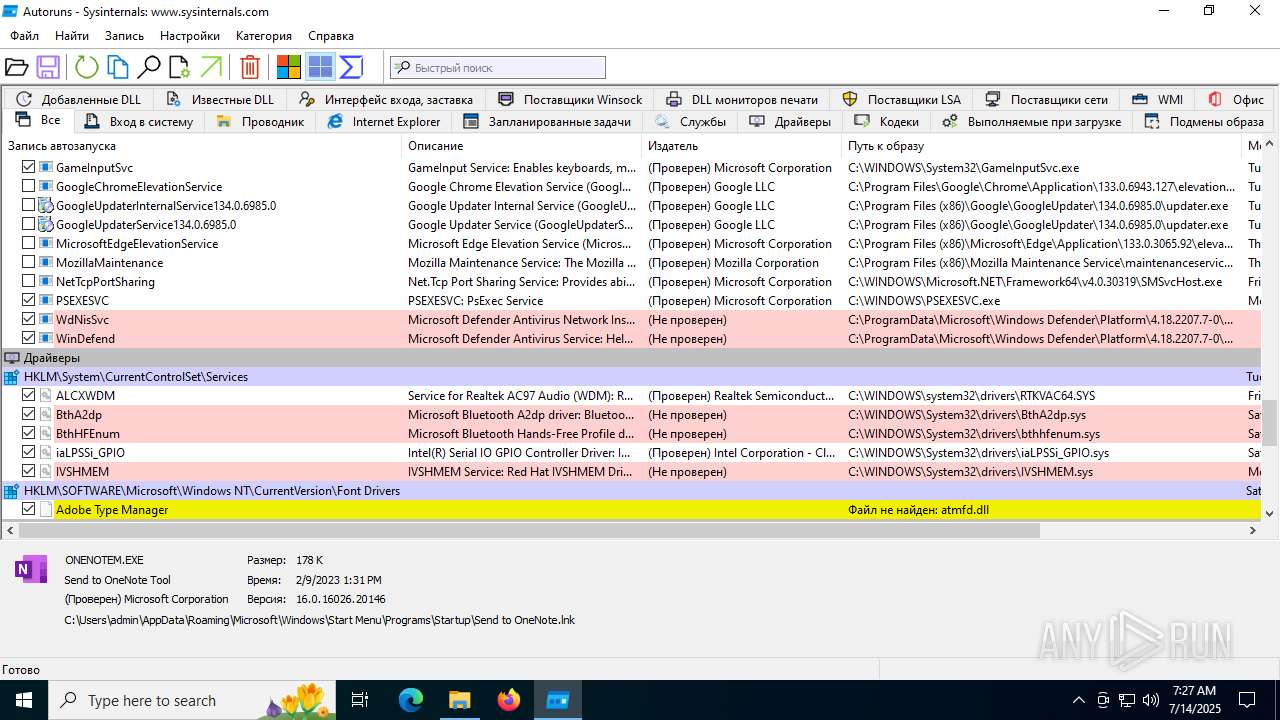Sort by the Описание column header
This screenshot has height=720, width=1280.
tap(521, 146)
